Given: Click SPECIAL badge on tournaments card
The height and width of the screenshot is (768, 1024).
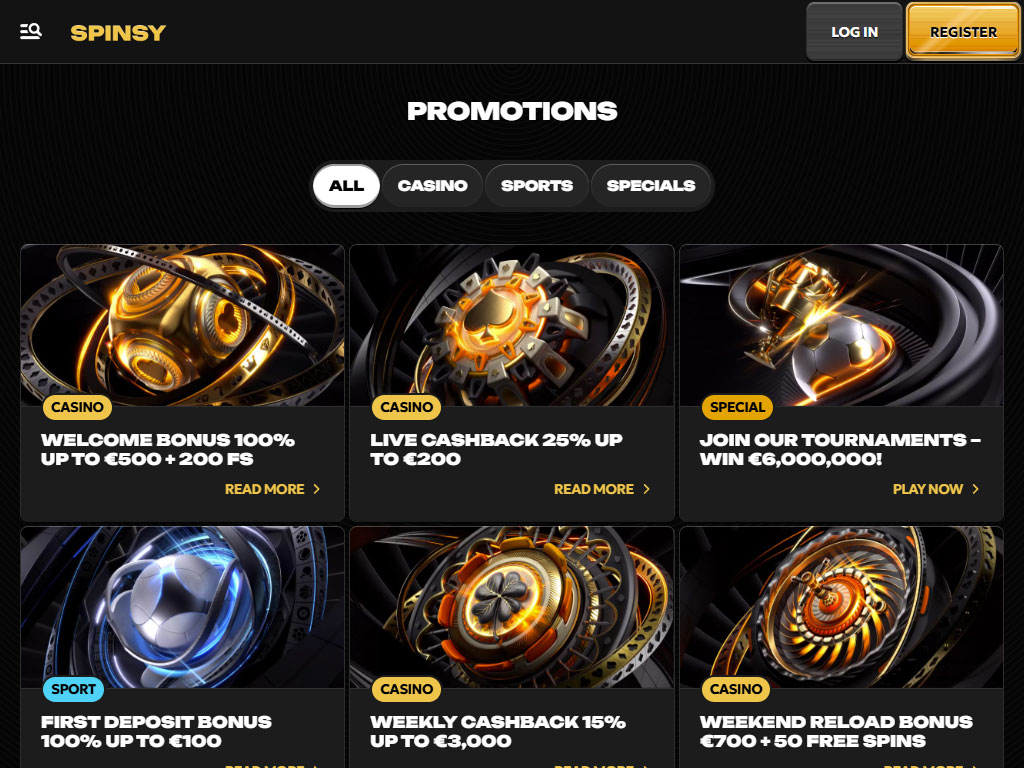Looking at the screenshot, I should (737, 407).
